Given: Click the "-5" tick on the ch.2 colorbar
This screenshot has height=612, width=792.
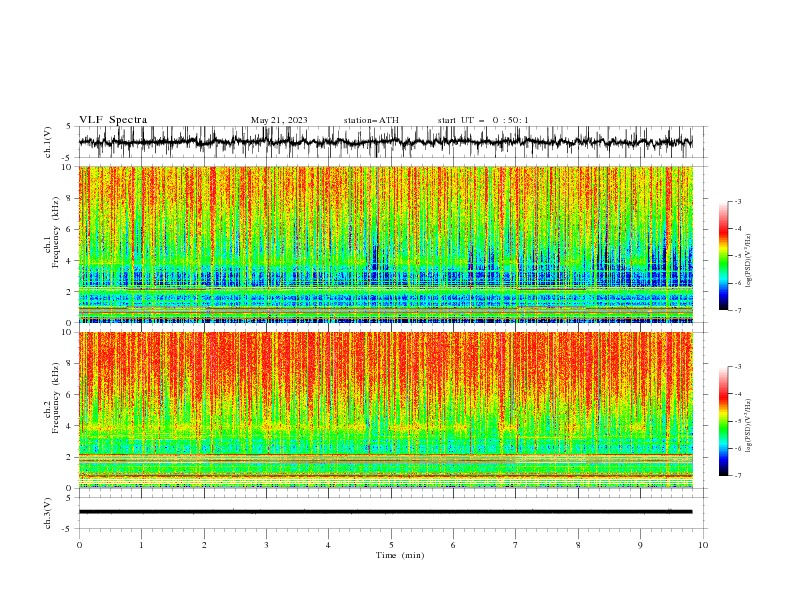Looking at the screenshot, I should 737,421.
